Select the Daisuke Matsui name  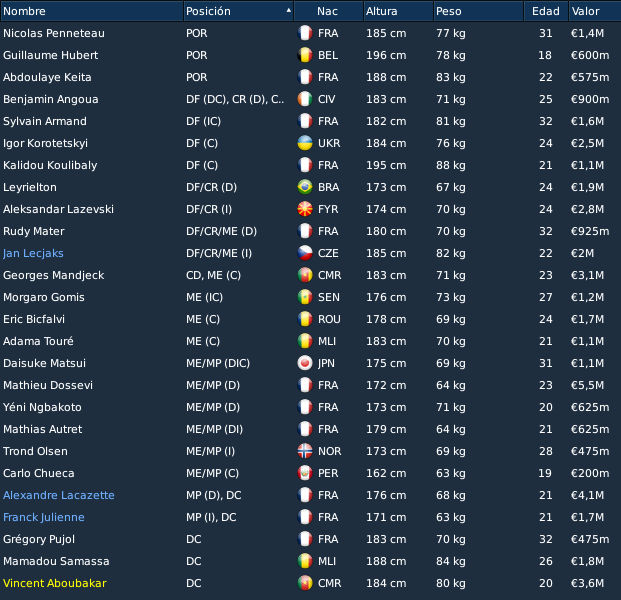click(x=44, y=363)
